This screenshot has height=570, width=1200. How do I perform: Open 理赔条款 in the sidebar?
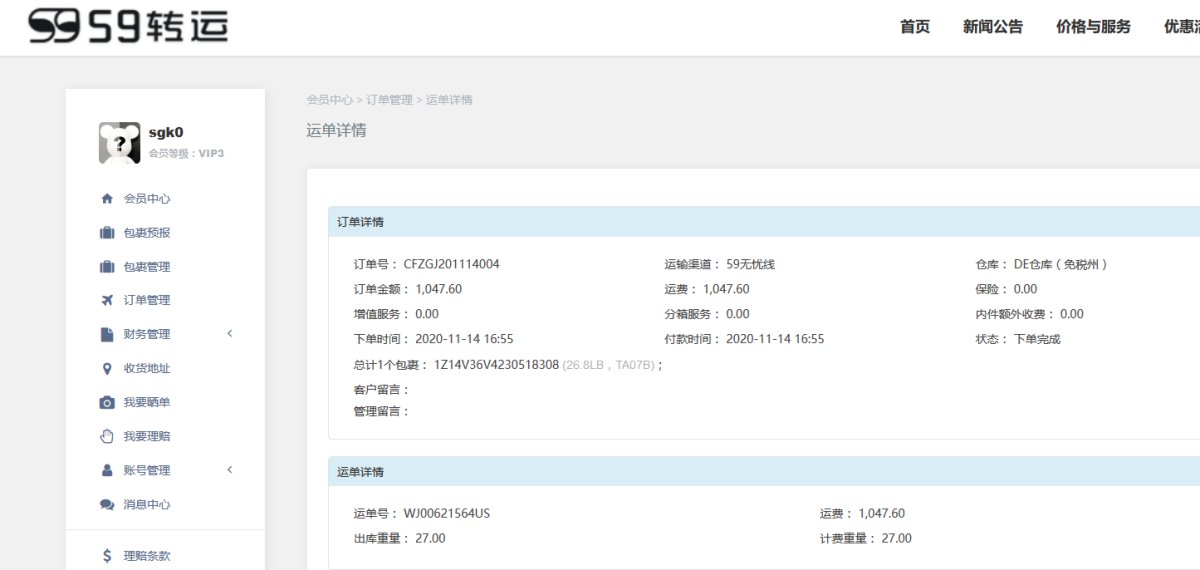click(147, 556)
